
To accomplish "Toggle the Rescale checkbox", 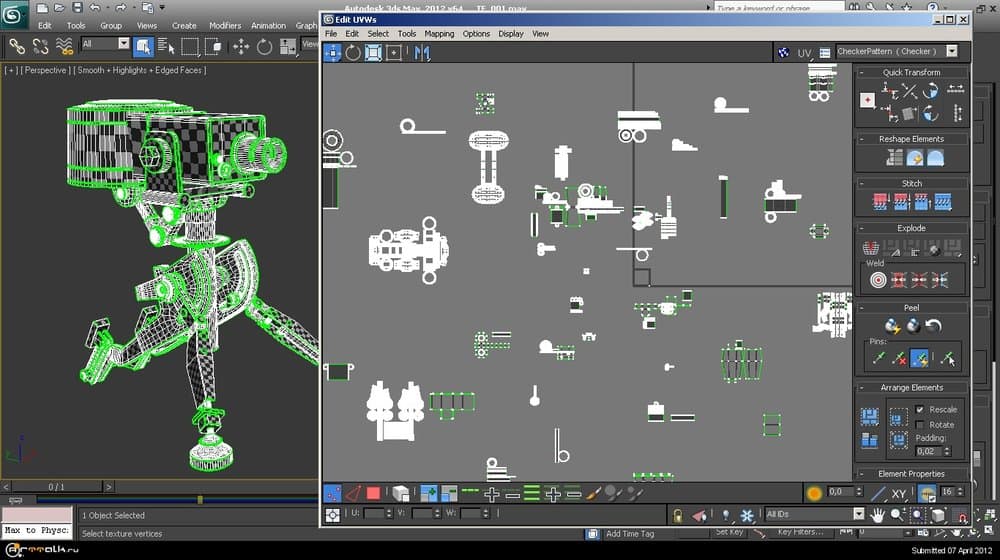I will (920, 409).
